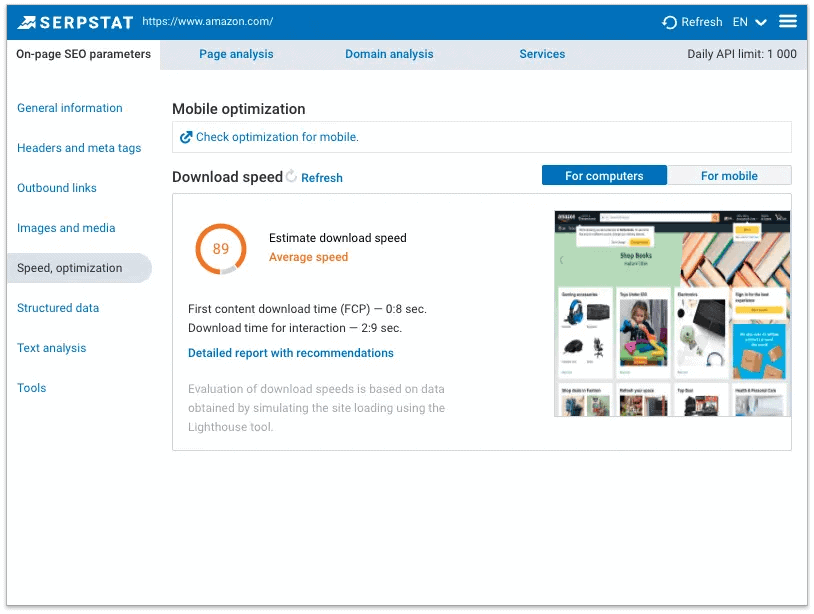Open the Headers and meta tags section
814x614 pixels.
click(79, 148)
